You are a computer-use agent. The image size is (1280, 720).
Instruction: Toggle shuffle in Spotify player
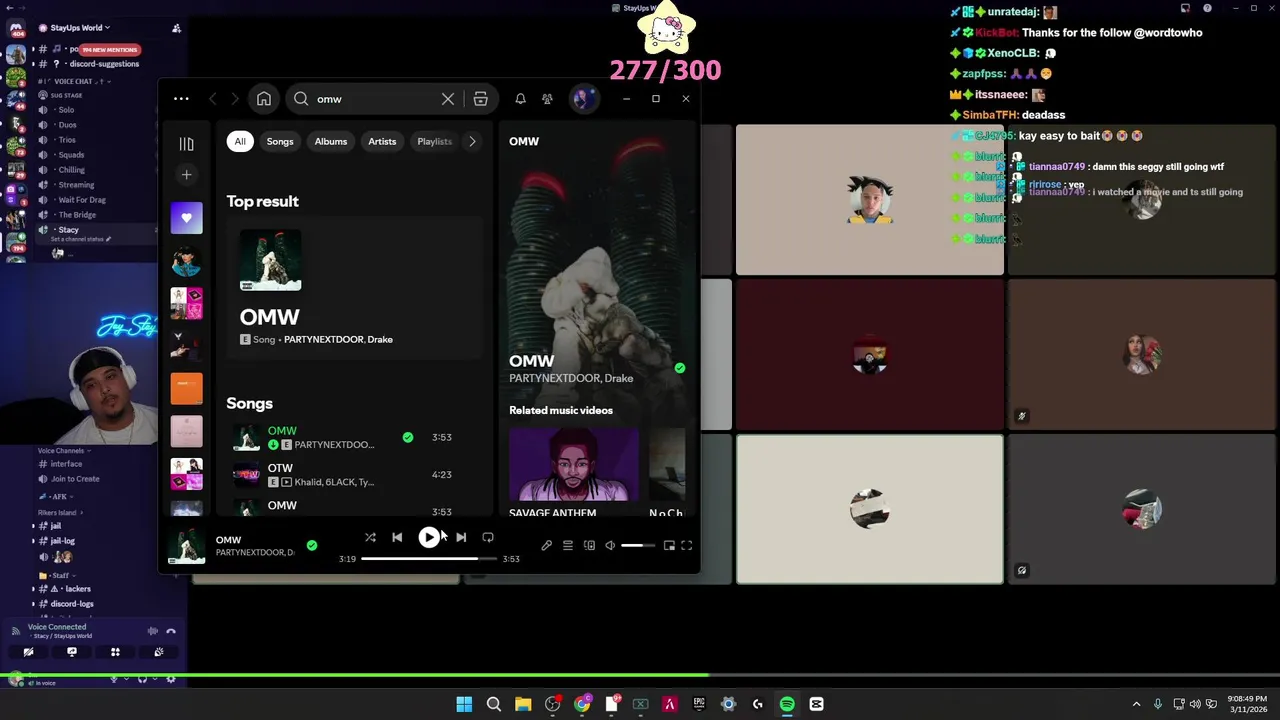370,537
